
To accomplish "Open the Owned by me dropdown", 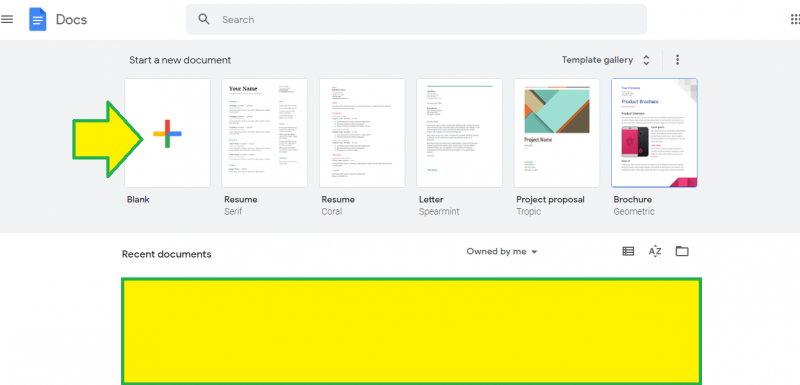I will pyautogui.click(x=502, y=251).
